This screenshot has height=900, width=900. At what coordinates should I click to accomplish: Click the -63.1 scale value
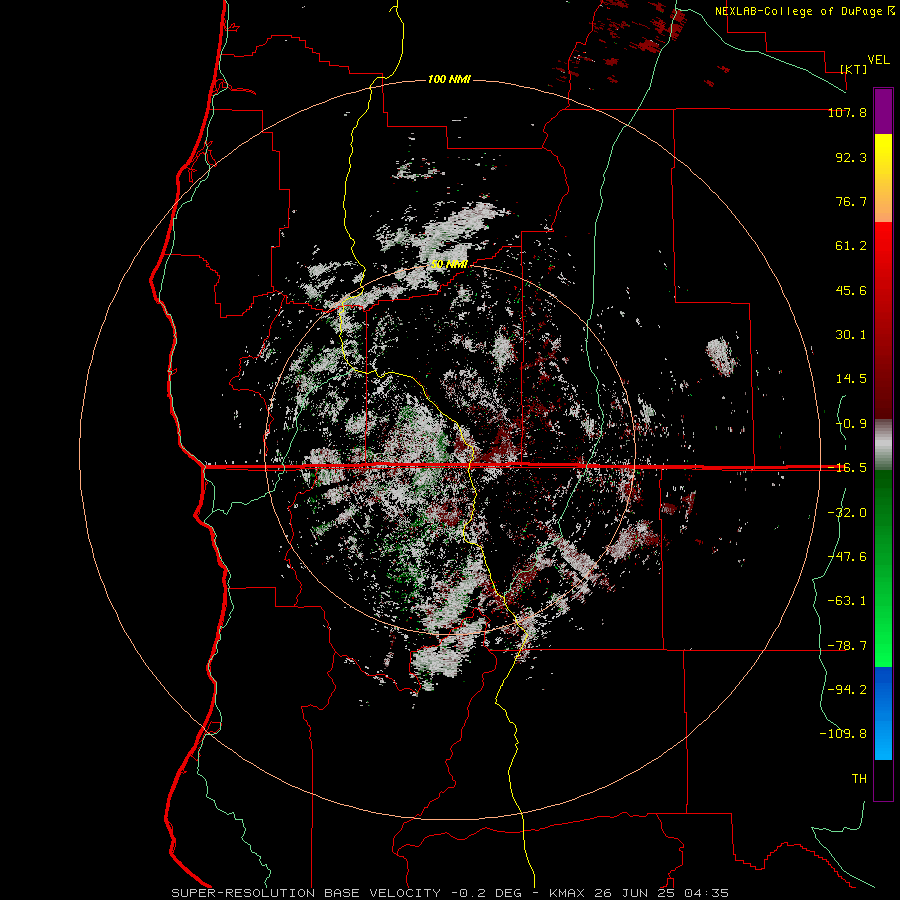click(847, 601)
